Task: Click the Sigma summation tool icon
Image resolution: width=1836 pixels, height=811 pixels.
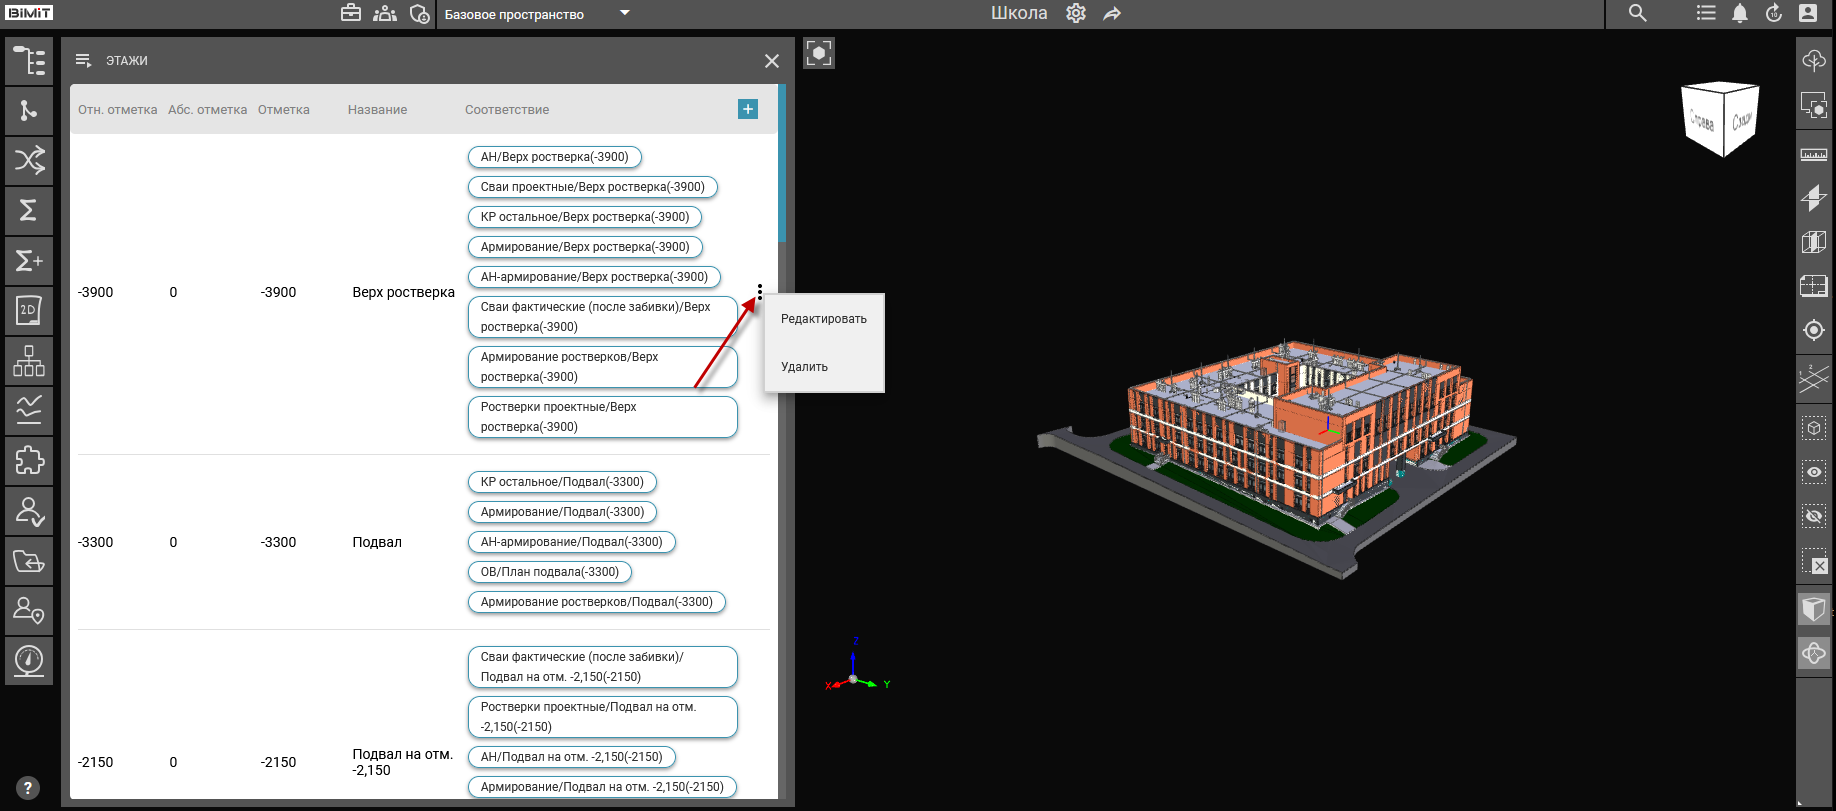Action: (29, 210)
